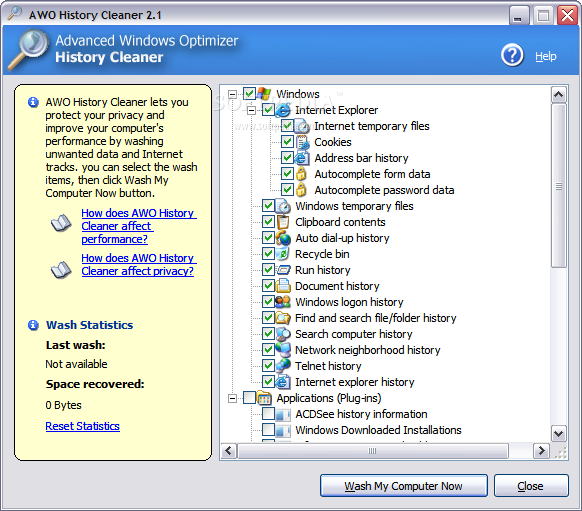Click the Windows temporary files icon
This screenshot has height=511, width=582.
click(283, 206)
